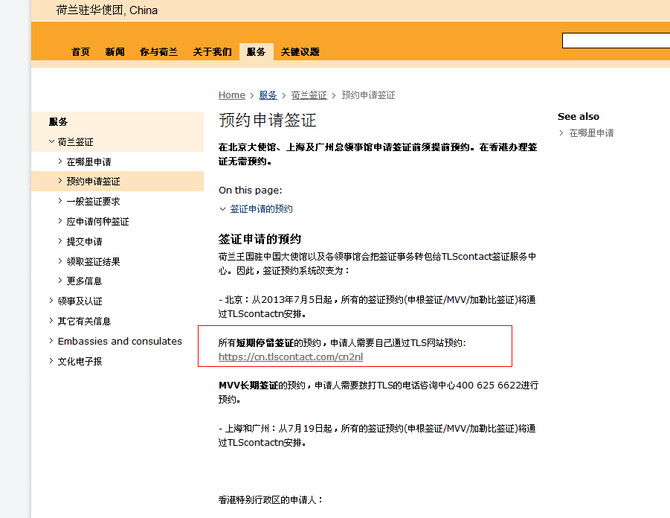Open 更多信息 sidebar item
This screenshot has width=670, height=518.
click(84, 281)
